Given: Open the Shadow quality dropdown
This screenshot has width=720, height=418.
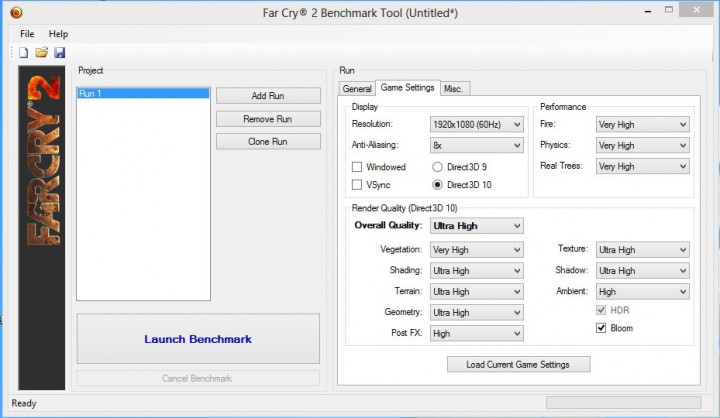Looking at the screenshot, I should (643, 271).
